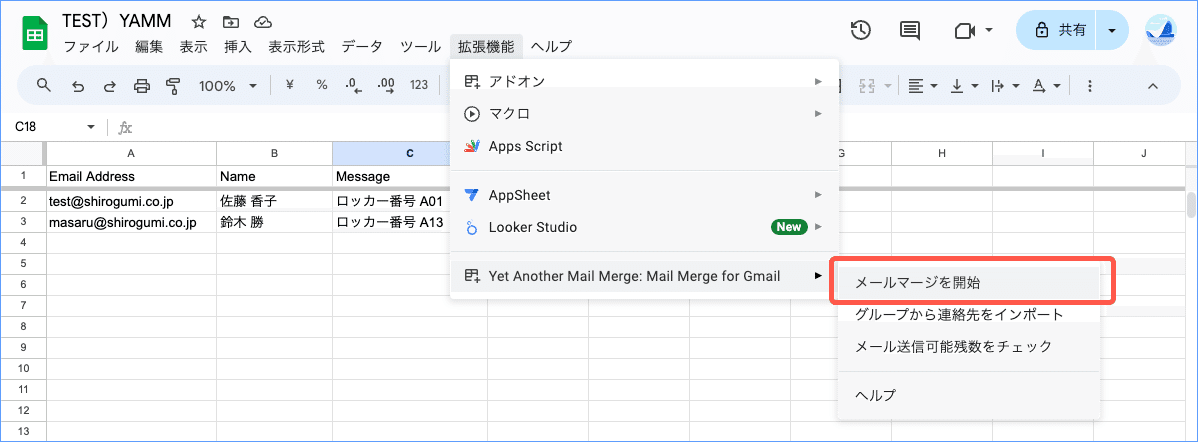The width and height of the screenshot is (1198, 442).
Task: Apply yen currency format
Action: coord(290,85)
